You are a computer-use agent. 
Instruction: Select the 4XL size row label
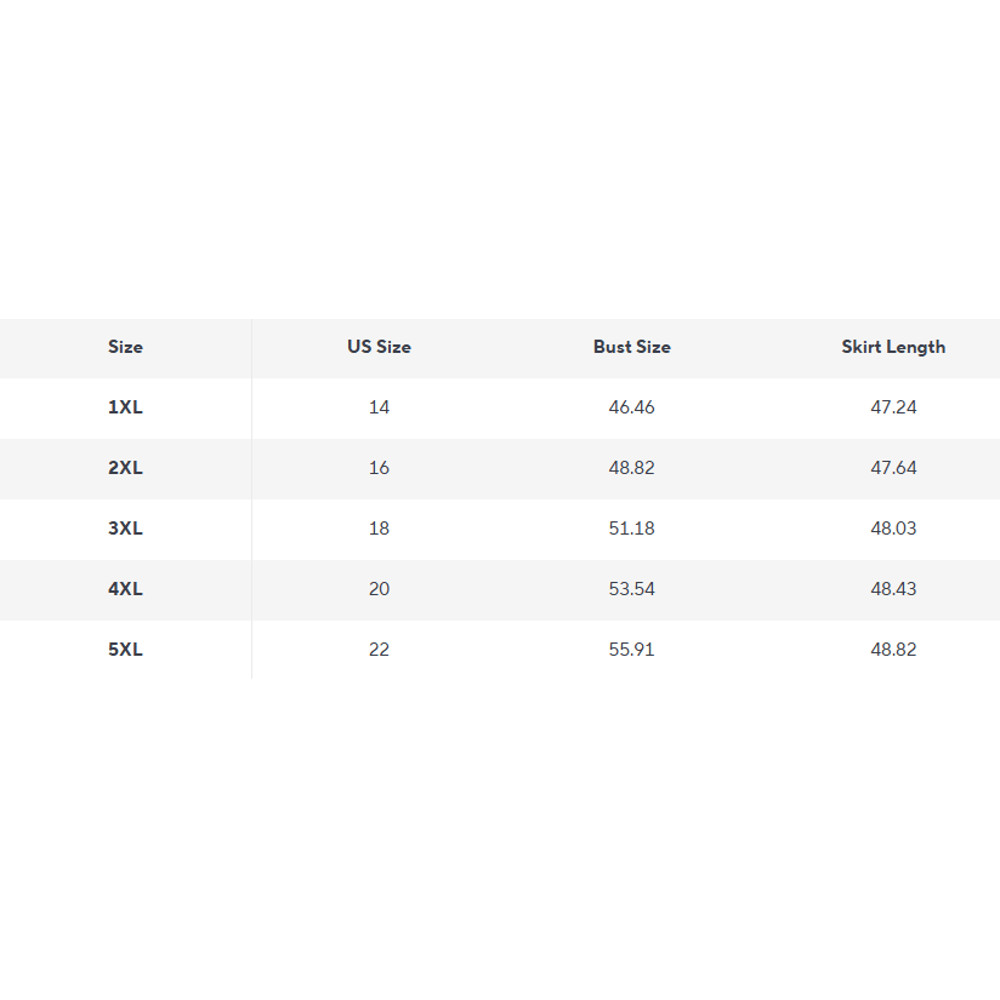(125, 589)
